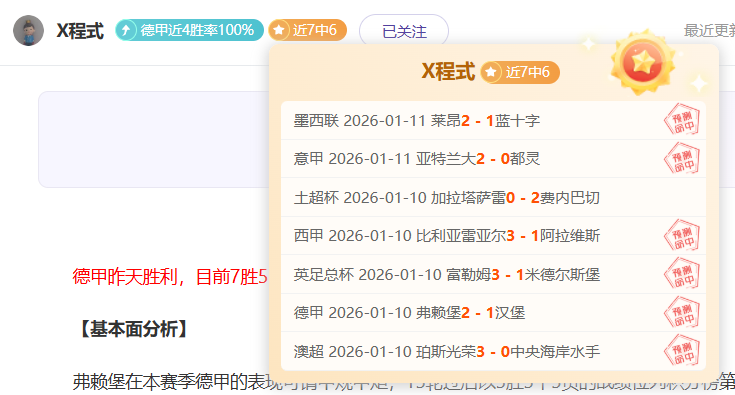Click the 最近更新 label at top right
735x395 pixels.
point(709,31)
